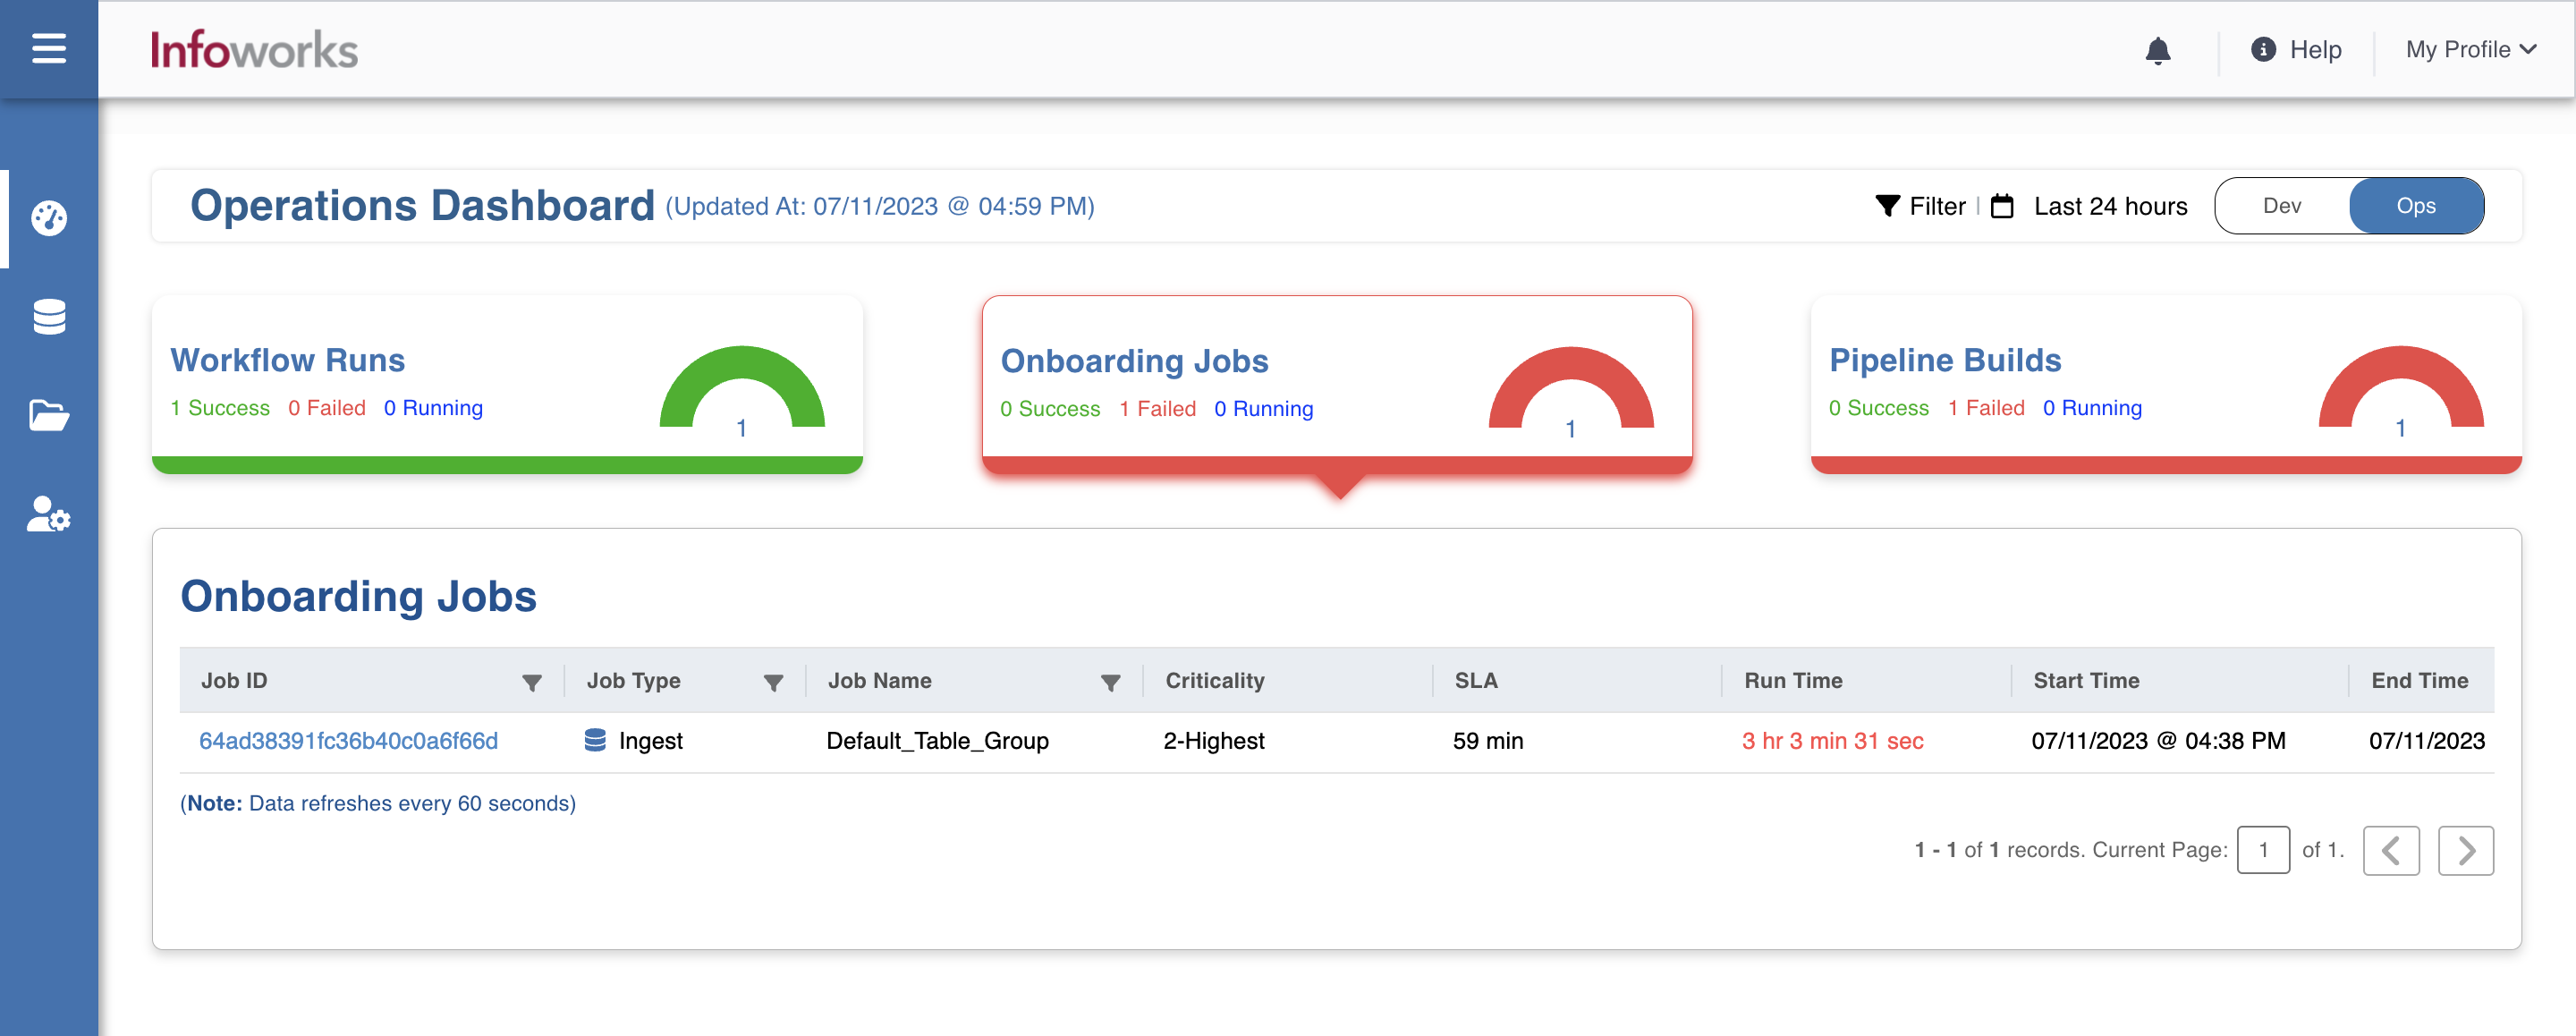This screenshot has height=1036, width=2576.
Task: Click the current page number field
Action: click(x=2263, y=850)
